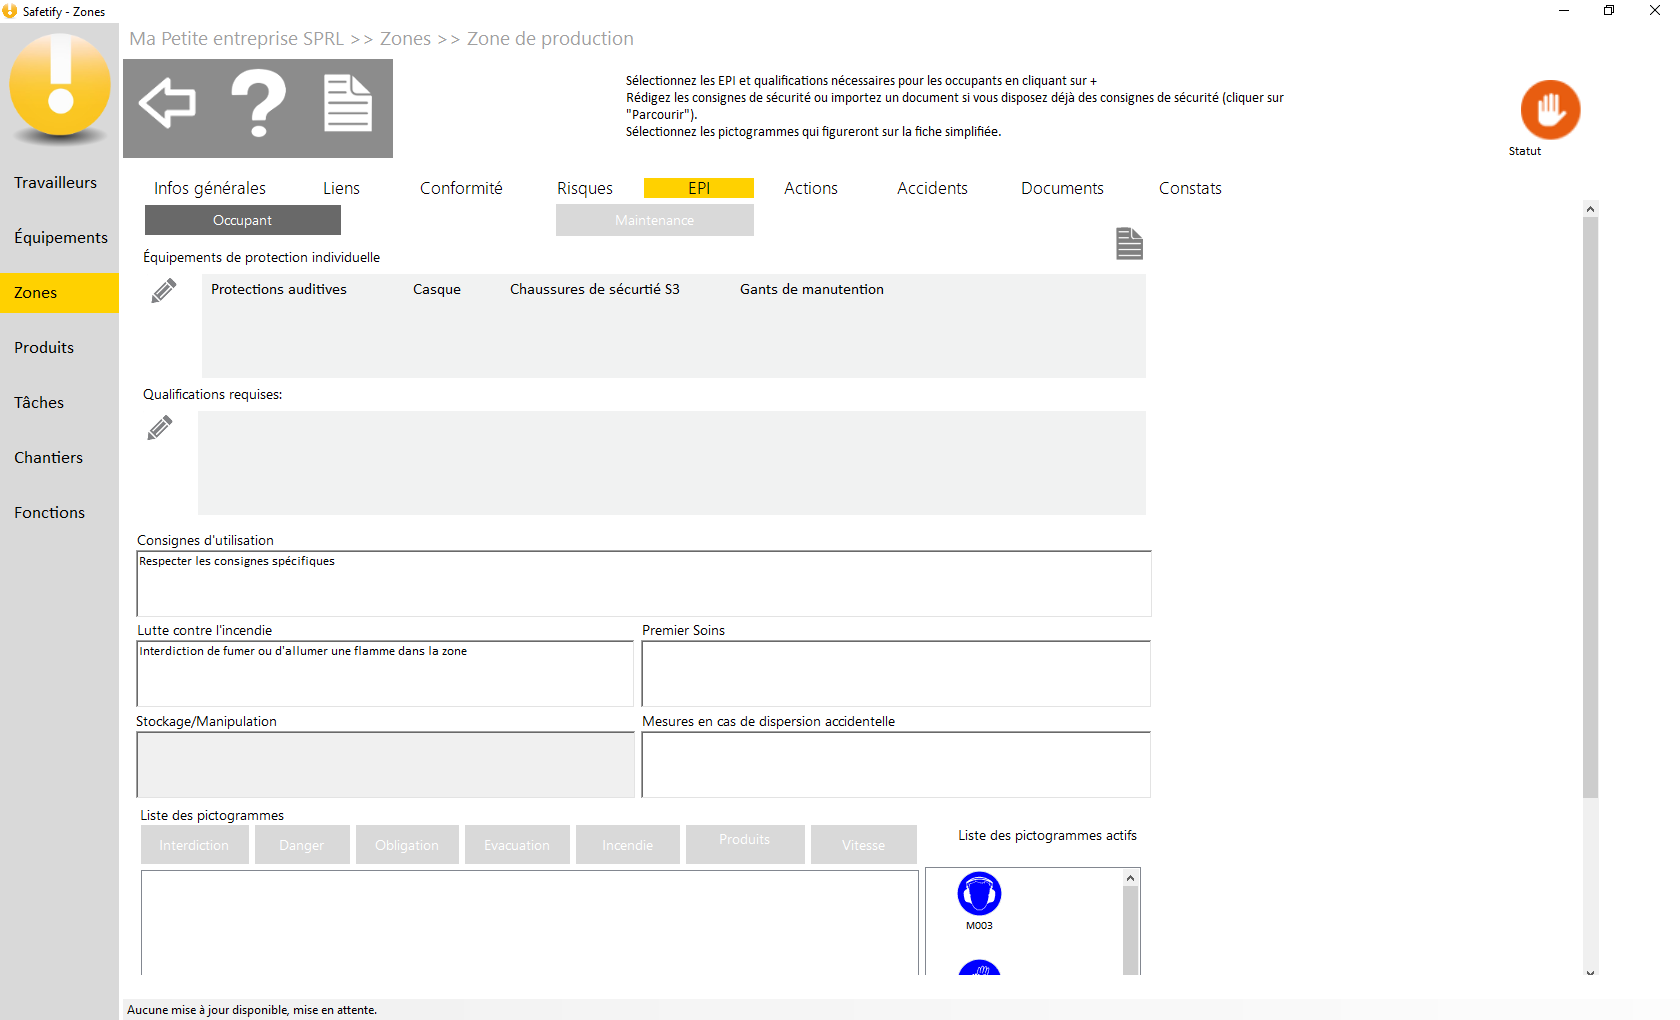The height and width of the screenshot is (1020, 1680).
Task: Go to Travailleurs in the sidebar
Action: pyautogui.click(x=56, y=183)
